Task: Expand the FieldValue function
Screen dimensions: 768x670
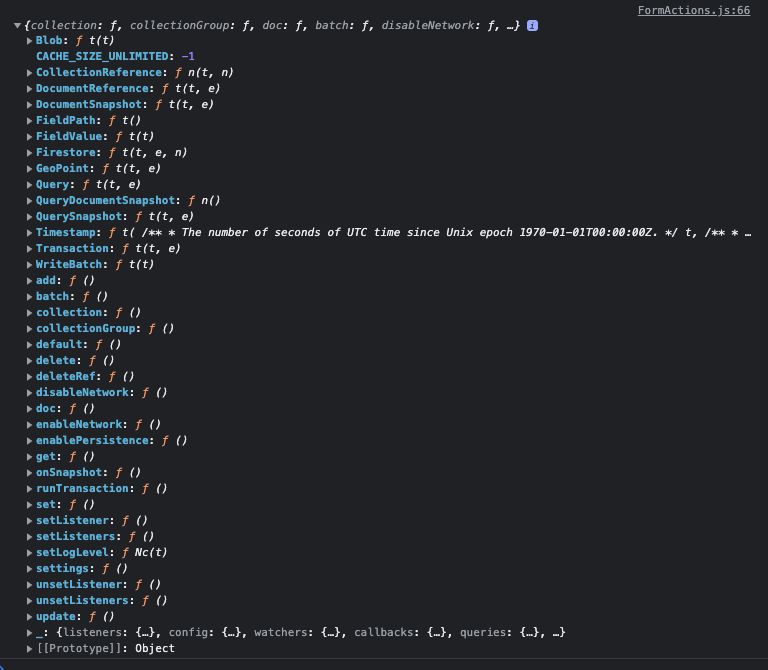Action: 29,137
